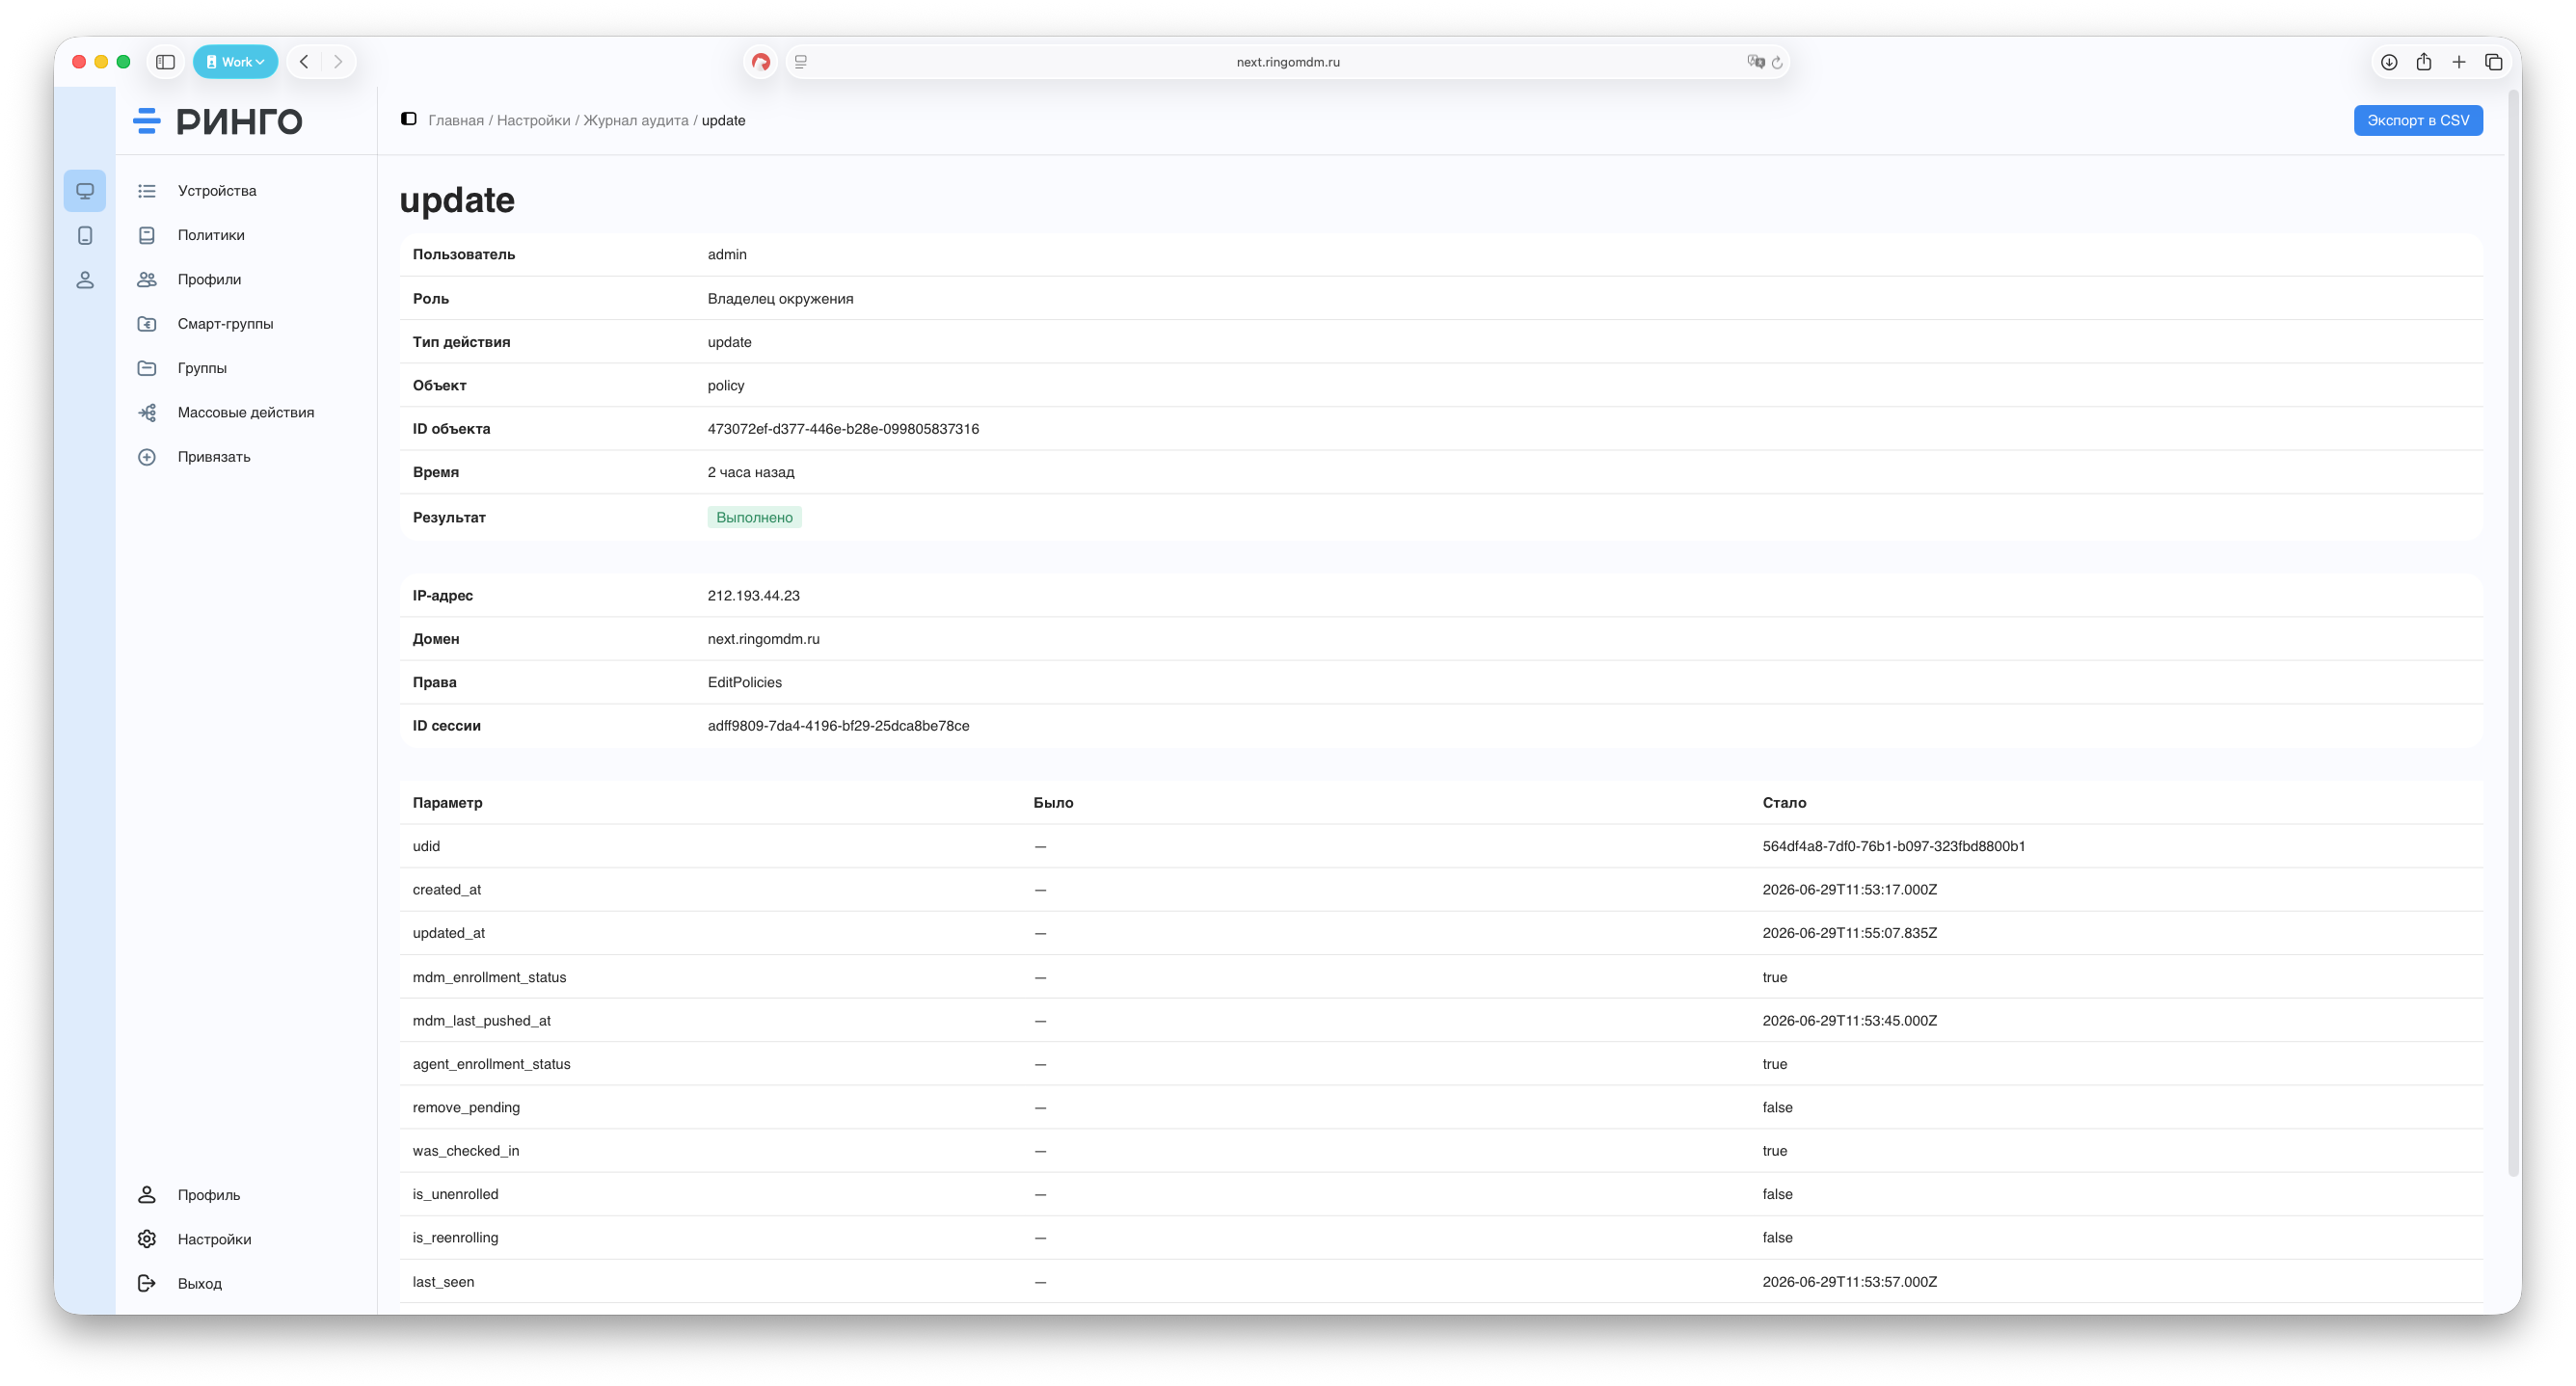Reload the page with the refresh icon
The width and height of the screenshot is (2576, 1386).
1777,62
